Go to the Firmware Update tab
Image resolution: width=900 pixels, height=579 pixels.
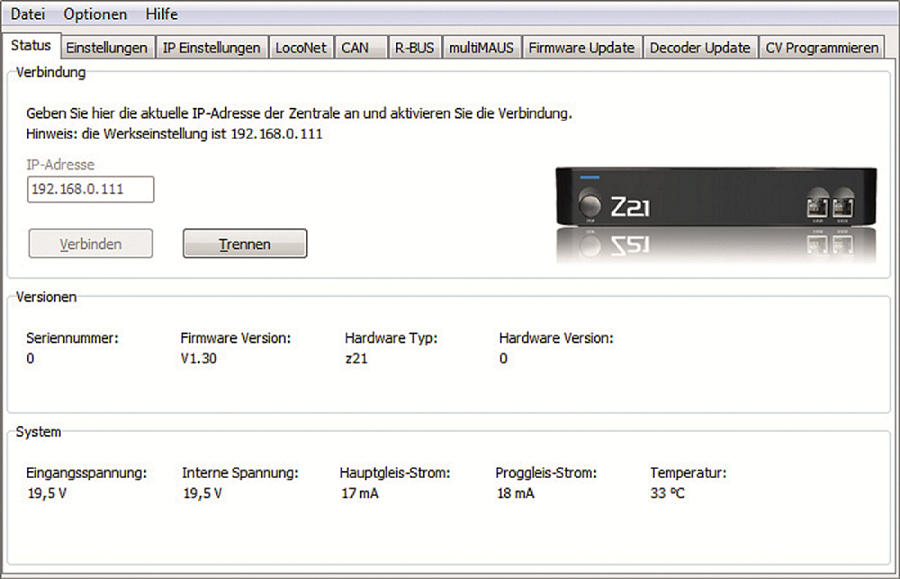click(x=582, y=46)
